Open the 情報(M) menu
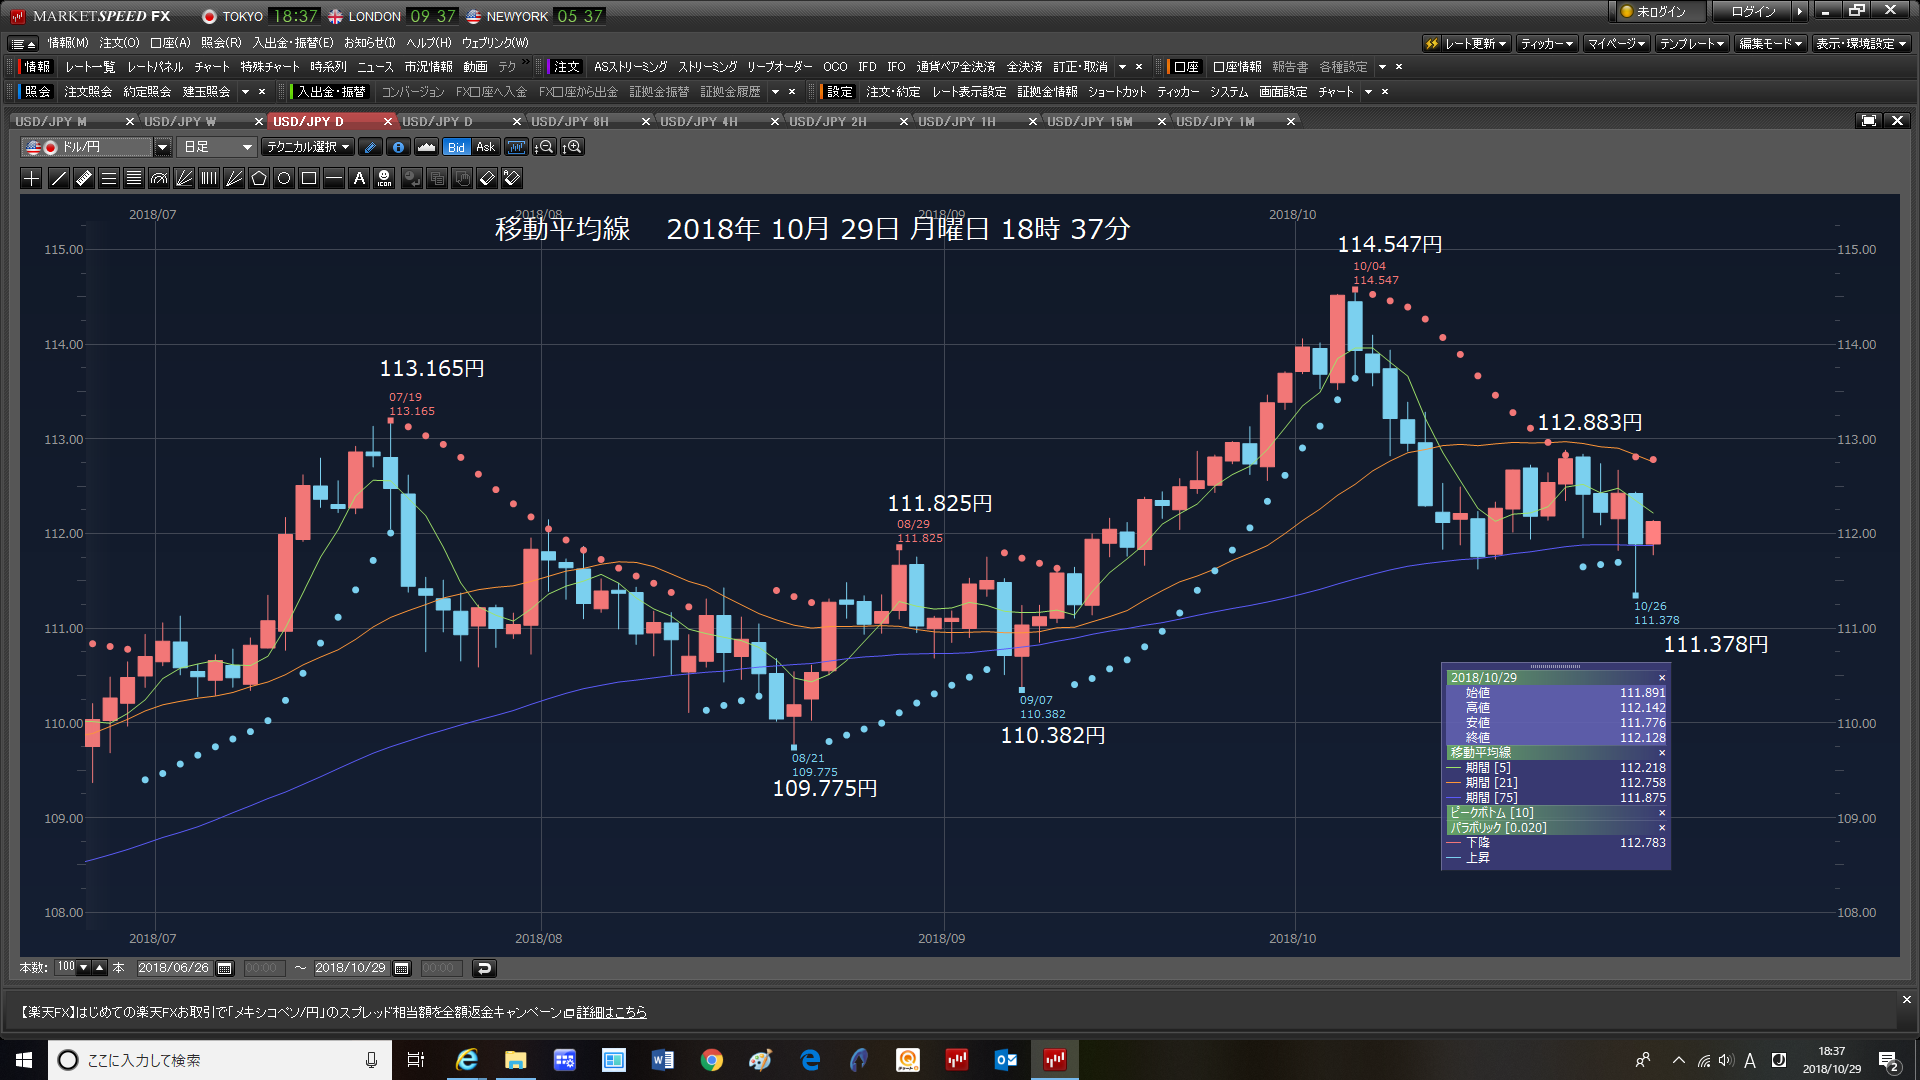Screen dimensions: 1920x1080 (68, 43)
